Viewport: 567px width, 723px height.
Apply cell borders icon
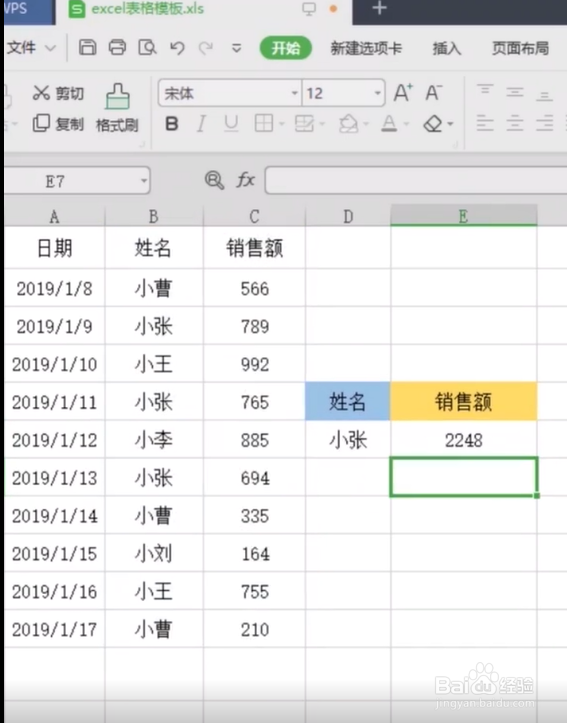pos(264,123)
